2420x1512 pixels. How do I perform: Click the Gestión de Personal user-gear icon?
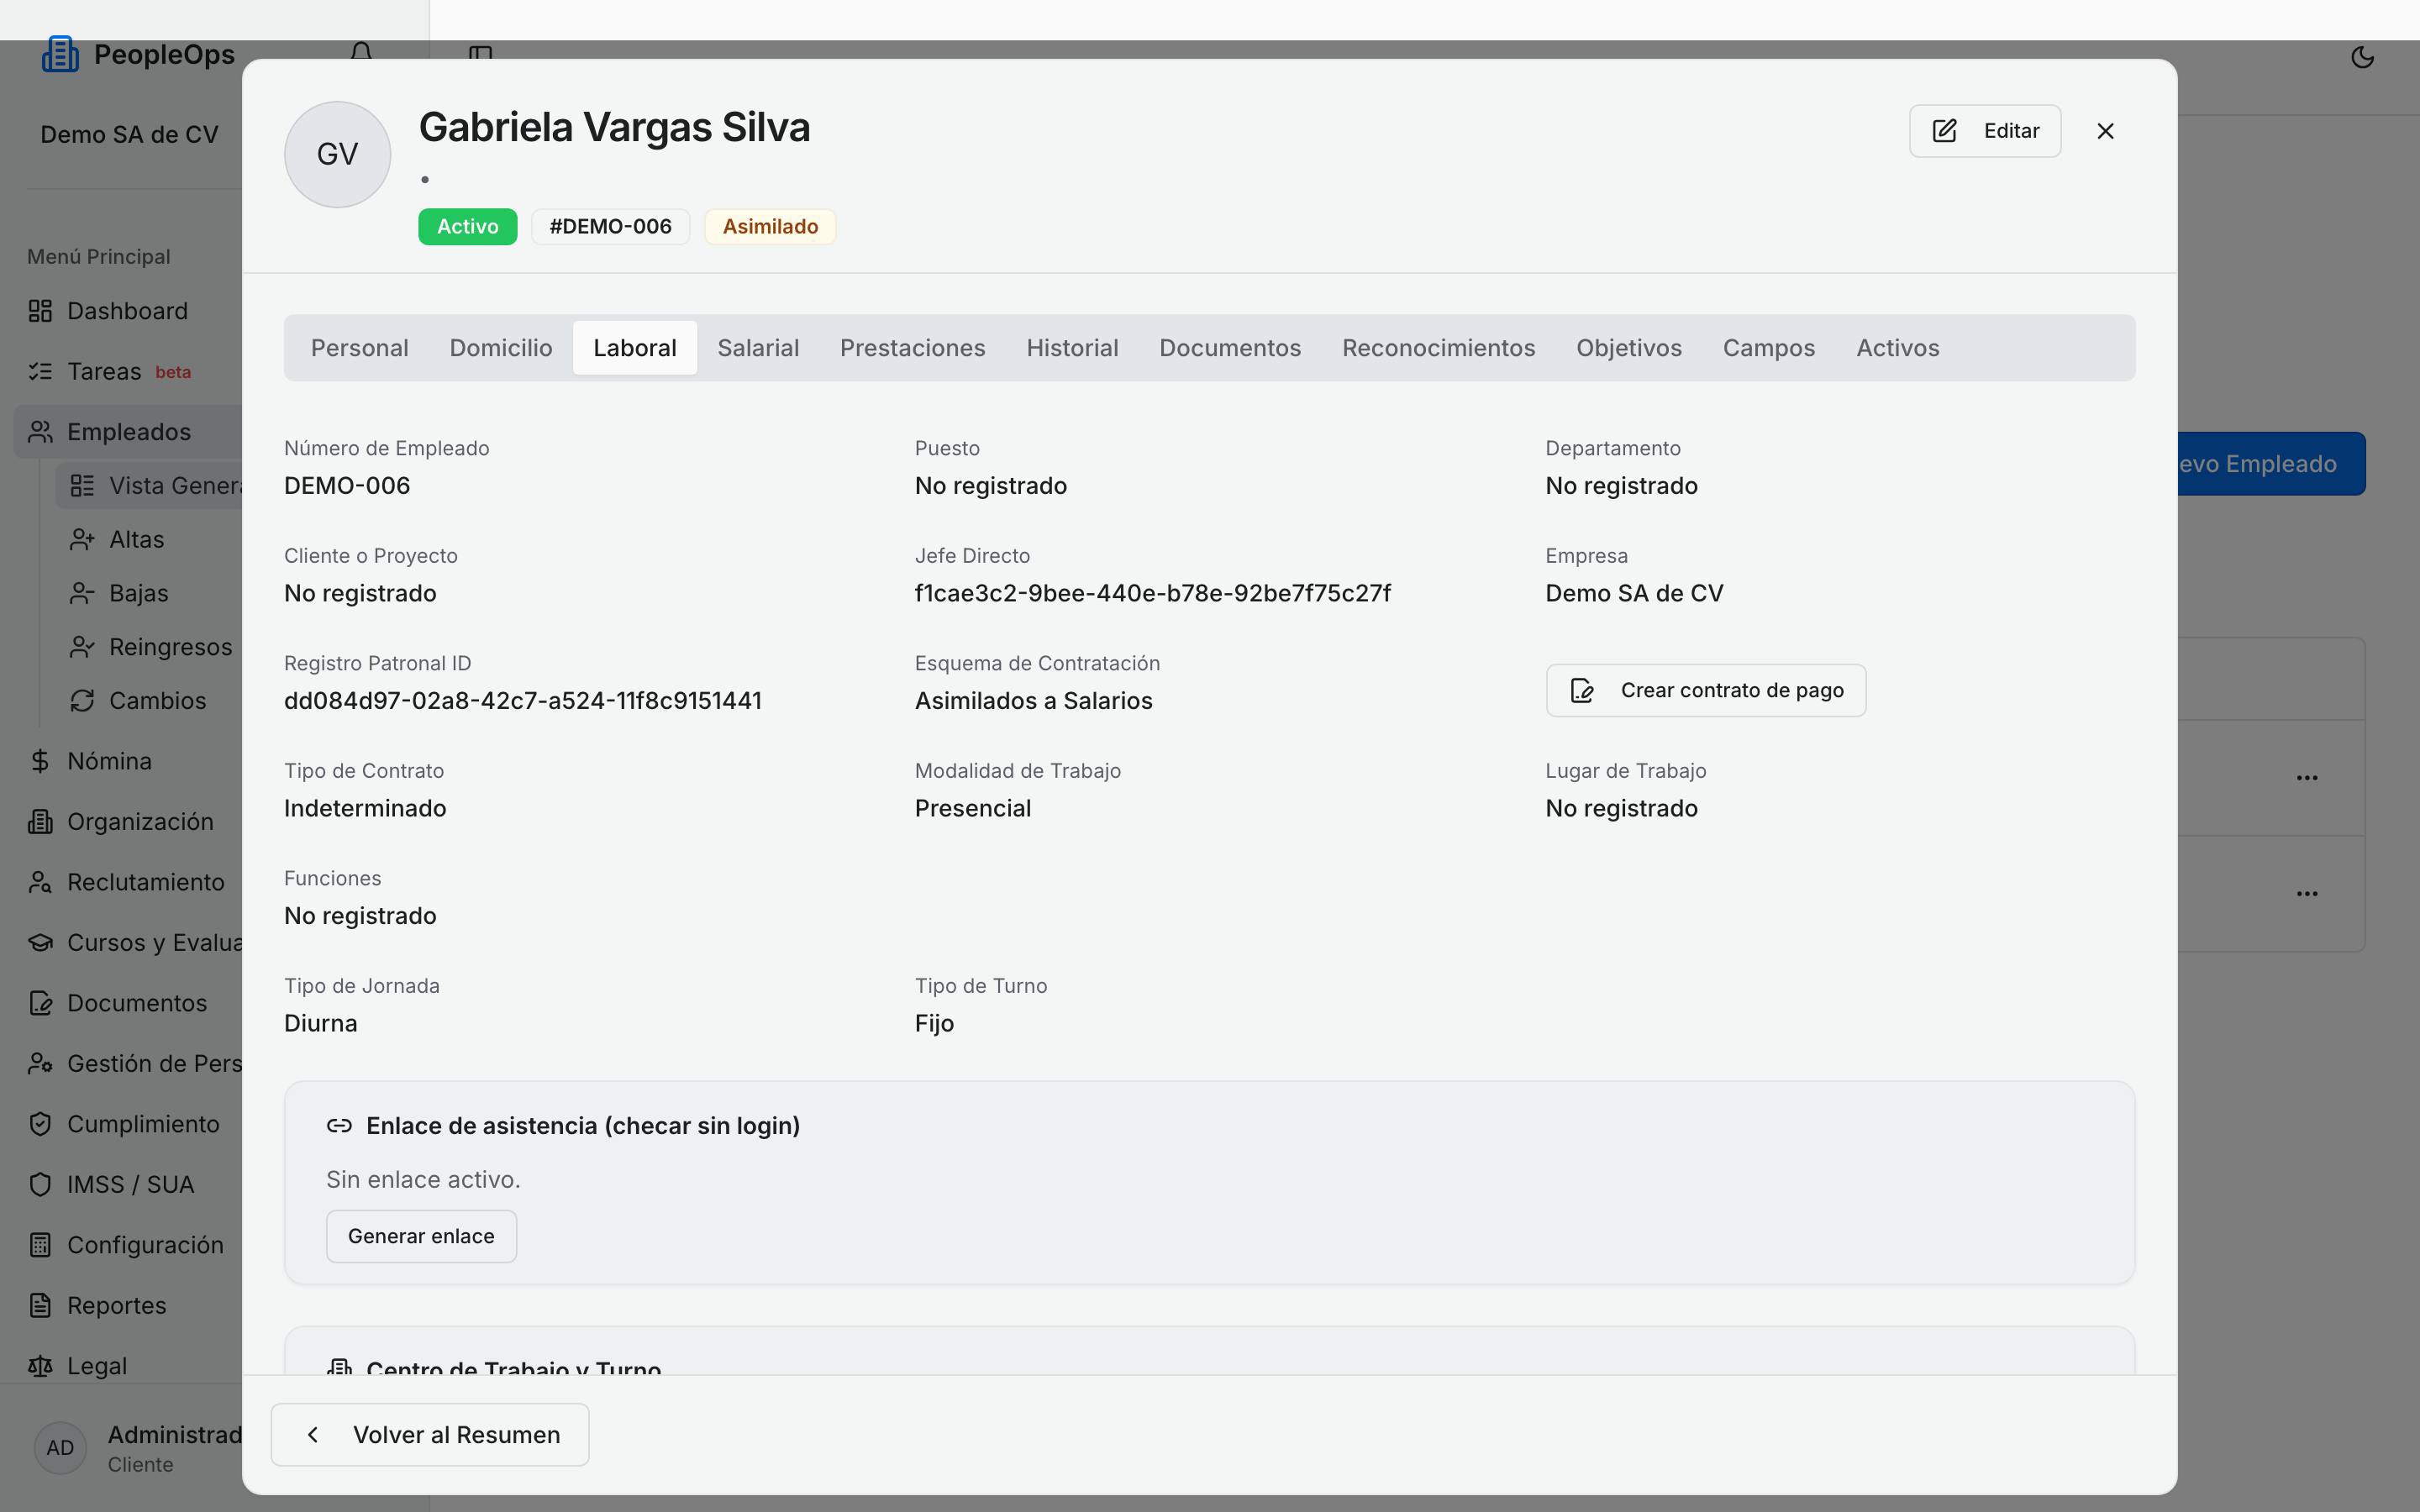pyautogui.click(x=40, y=1064)
